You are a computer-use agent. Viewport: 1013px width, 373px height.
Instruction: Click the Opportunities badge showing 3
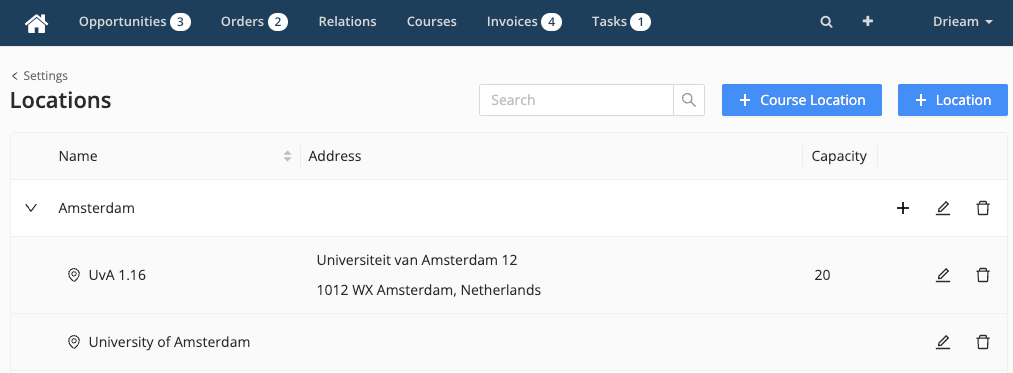point(180,22)
